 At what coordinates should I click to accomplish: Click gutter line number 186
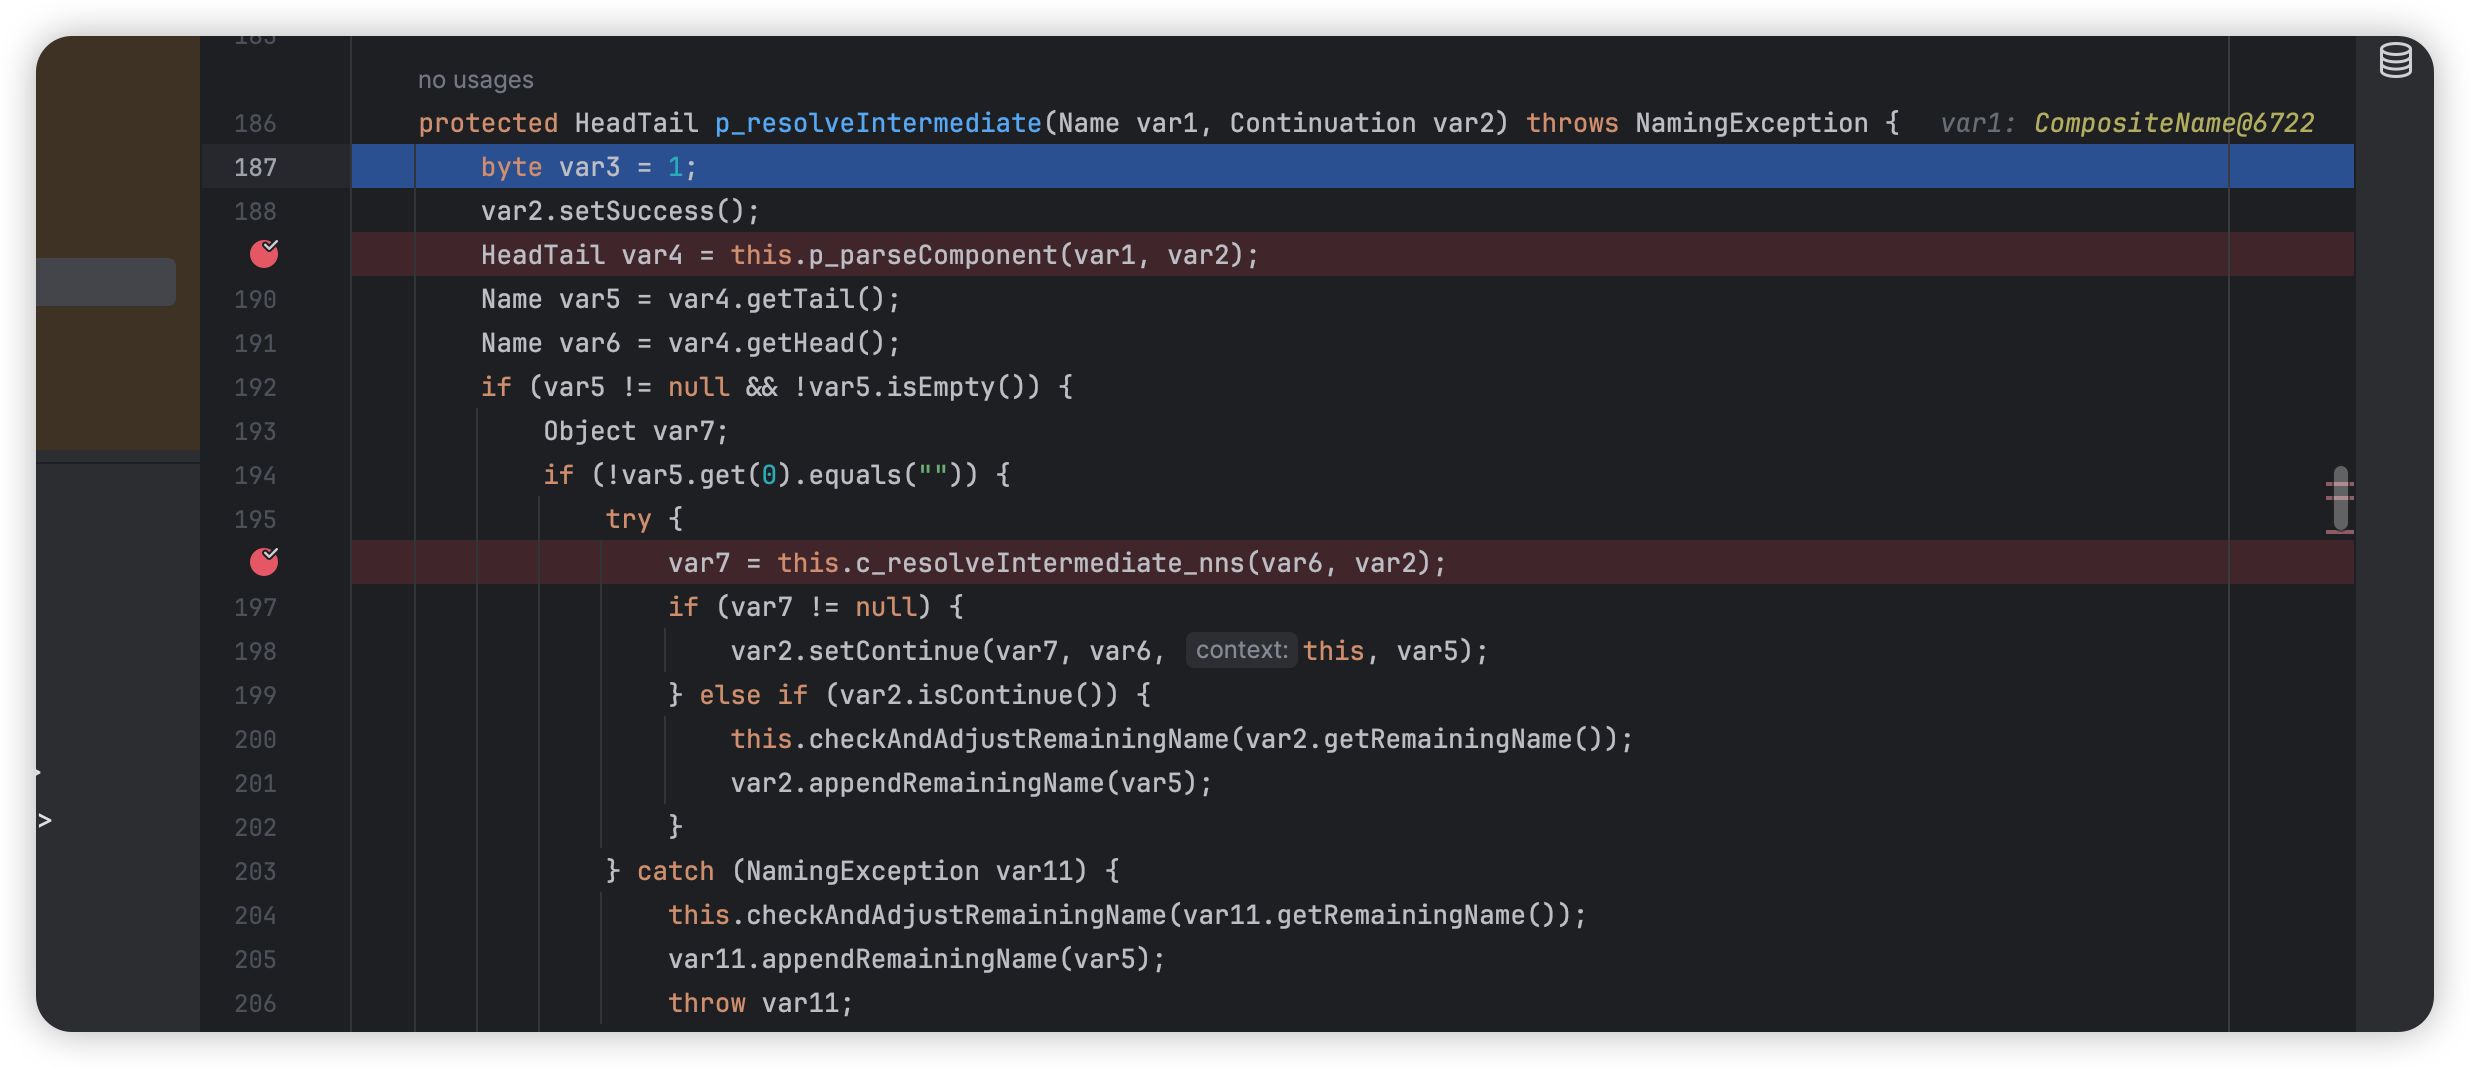tap(255, 123)
